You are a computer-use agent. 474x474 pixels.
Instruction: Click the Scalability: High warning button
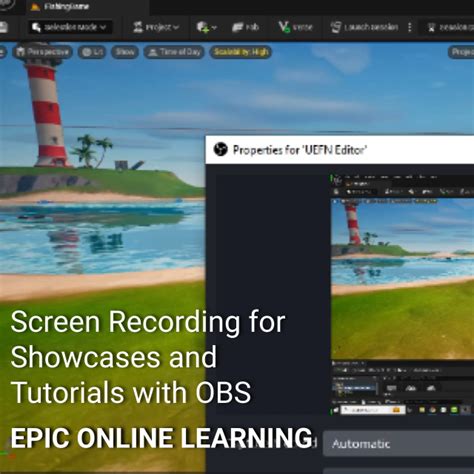click(x=241, y=52)
